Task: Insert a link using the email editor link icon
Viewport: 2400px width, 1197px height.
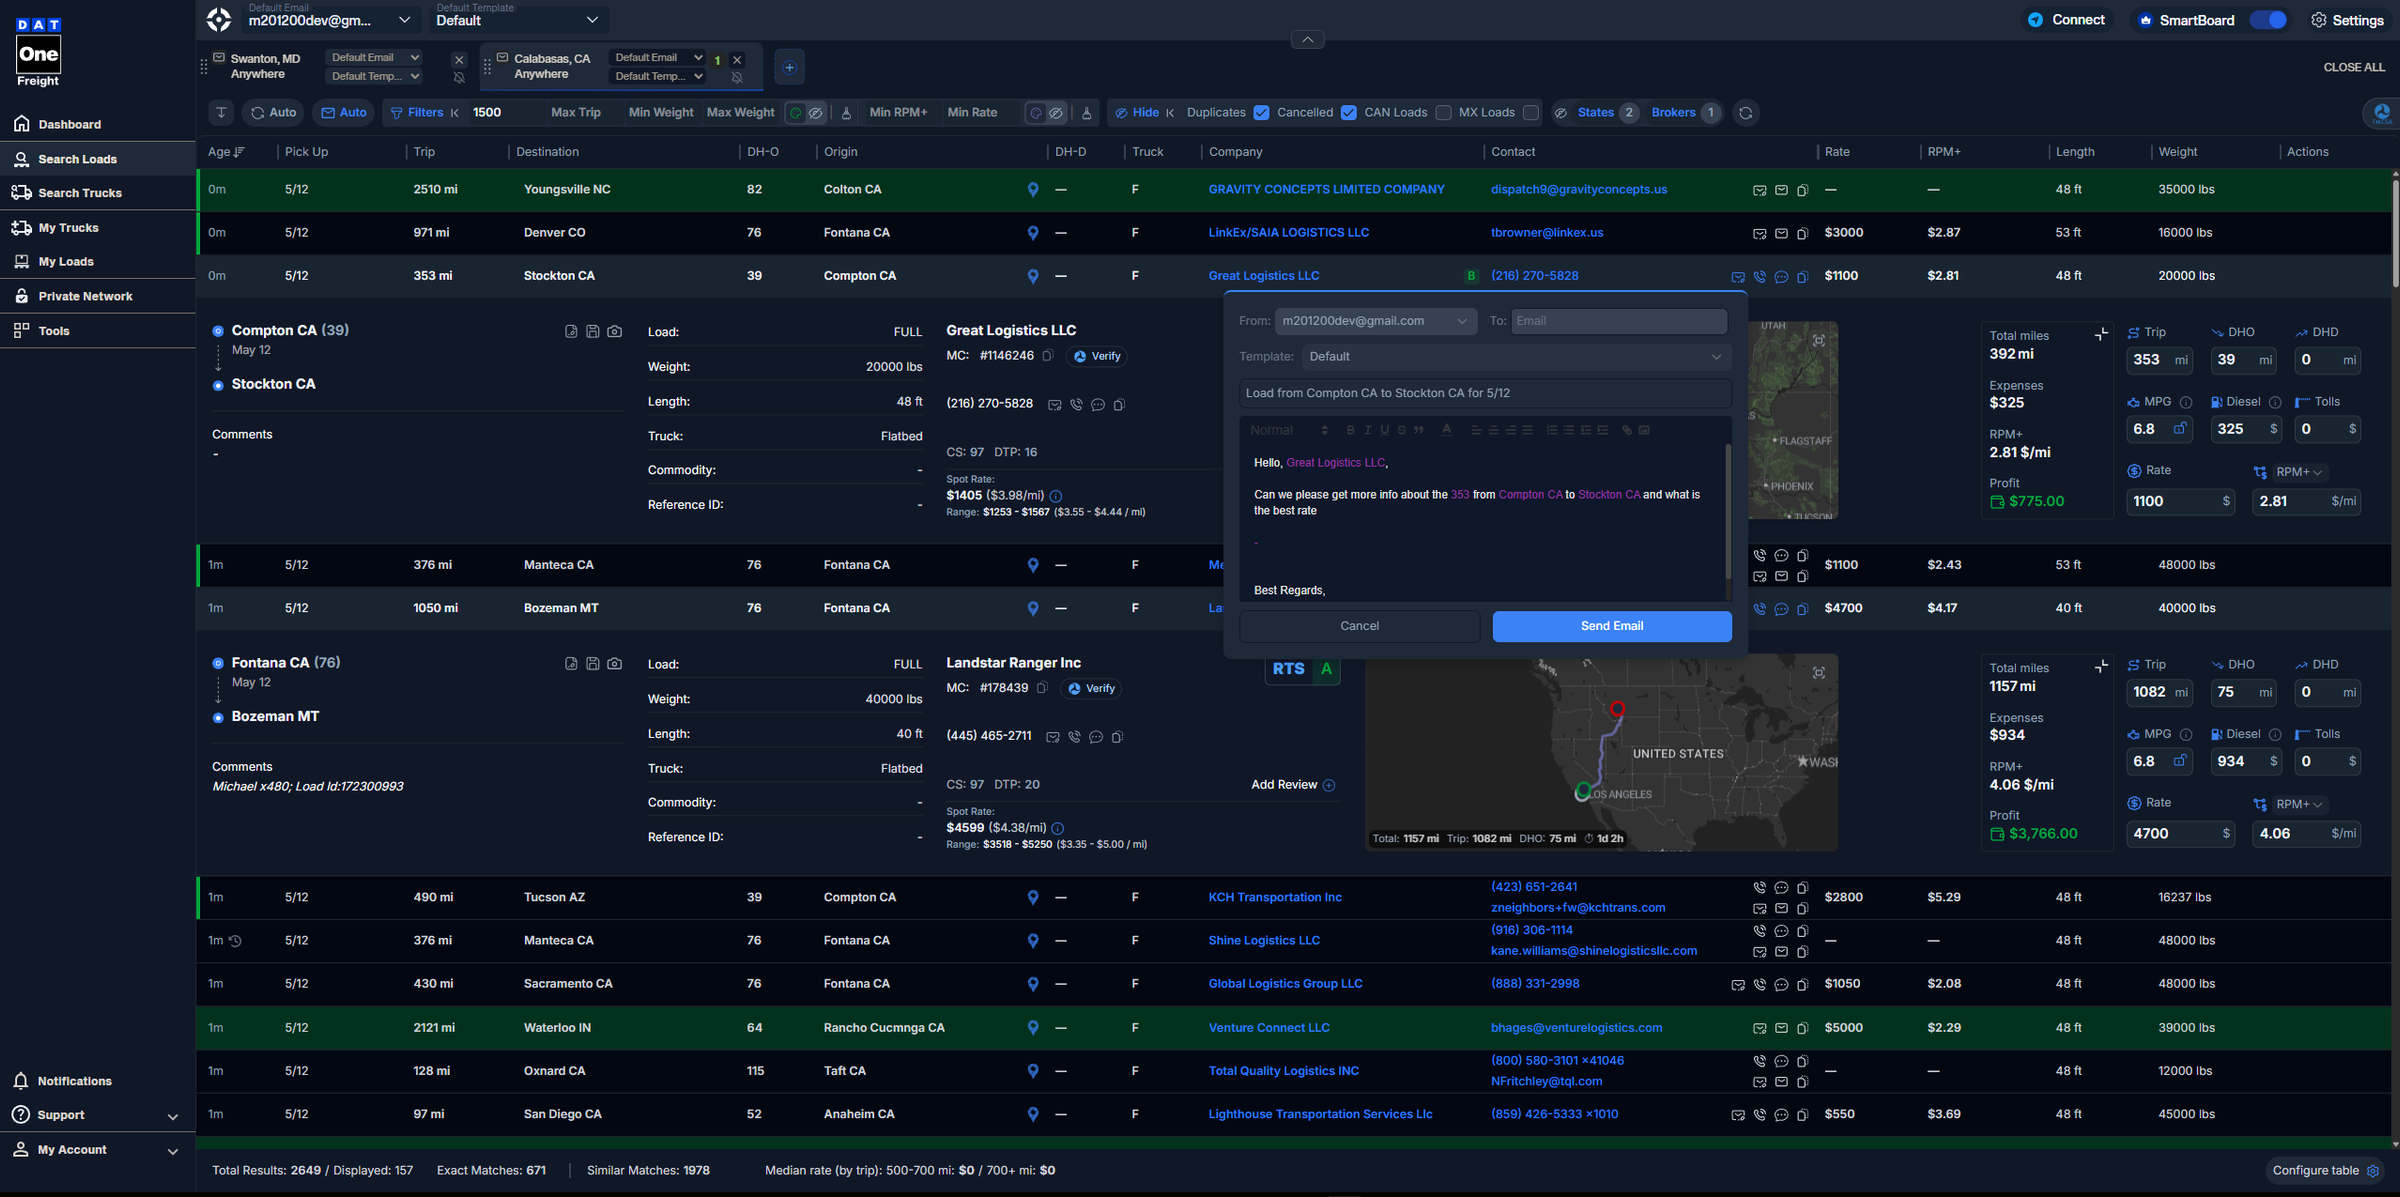Action: coord(1627,430)
